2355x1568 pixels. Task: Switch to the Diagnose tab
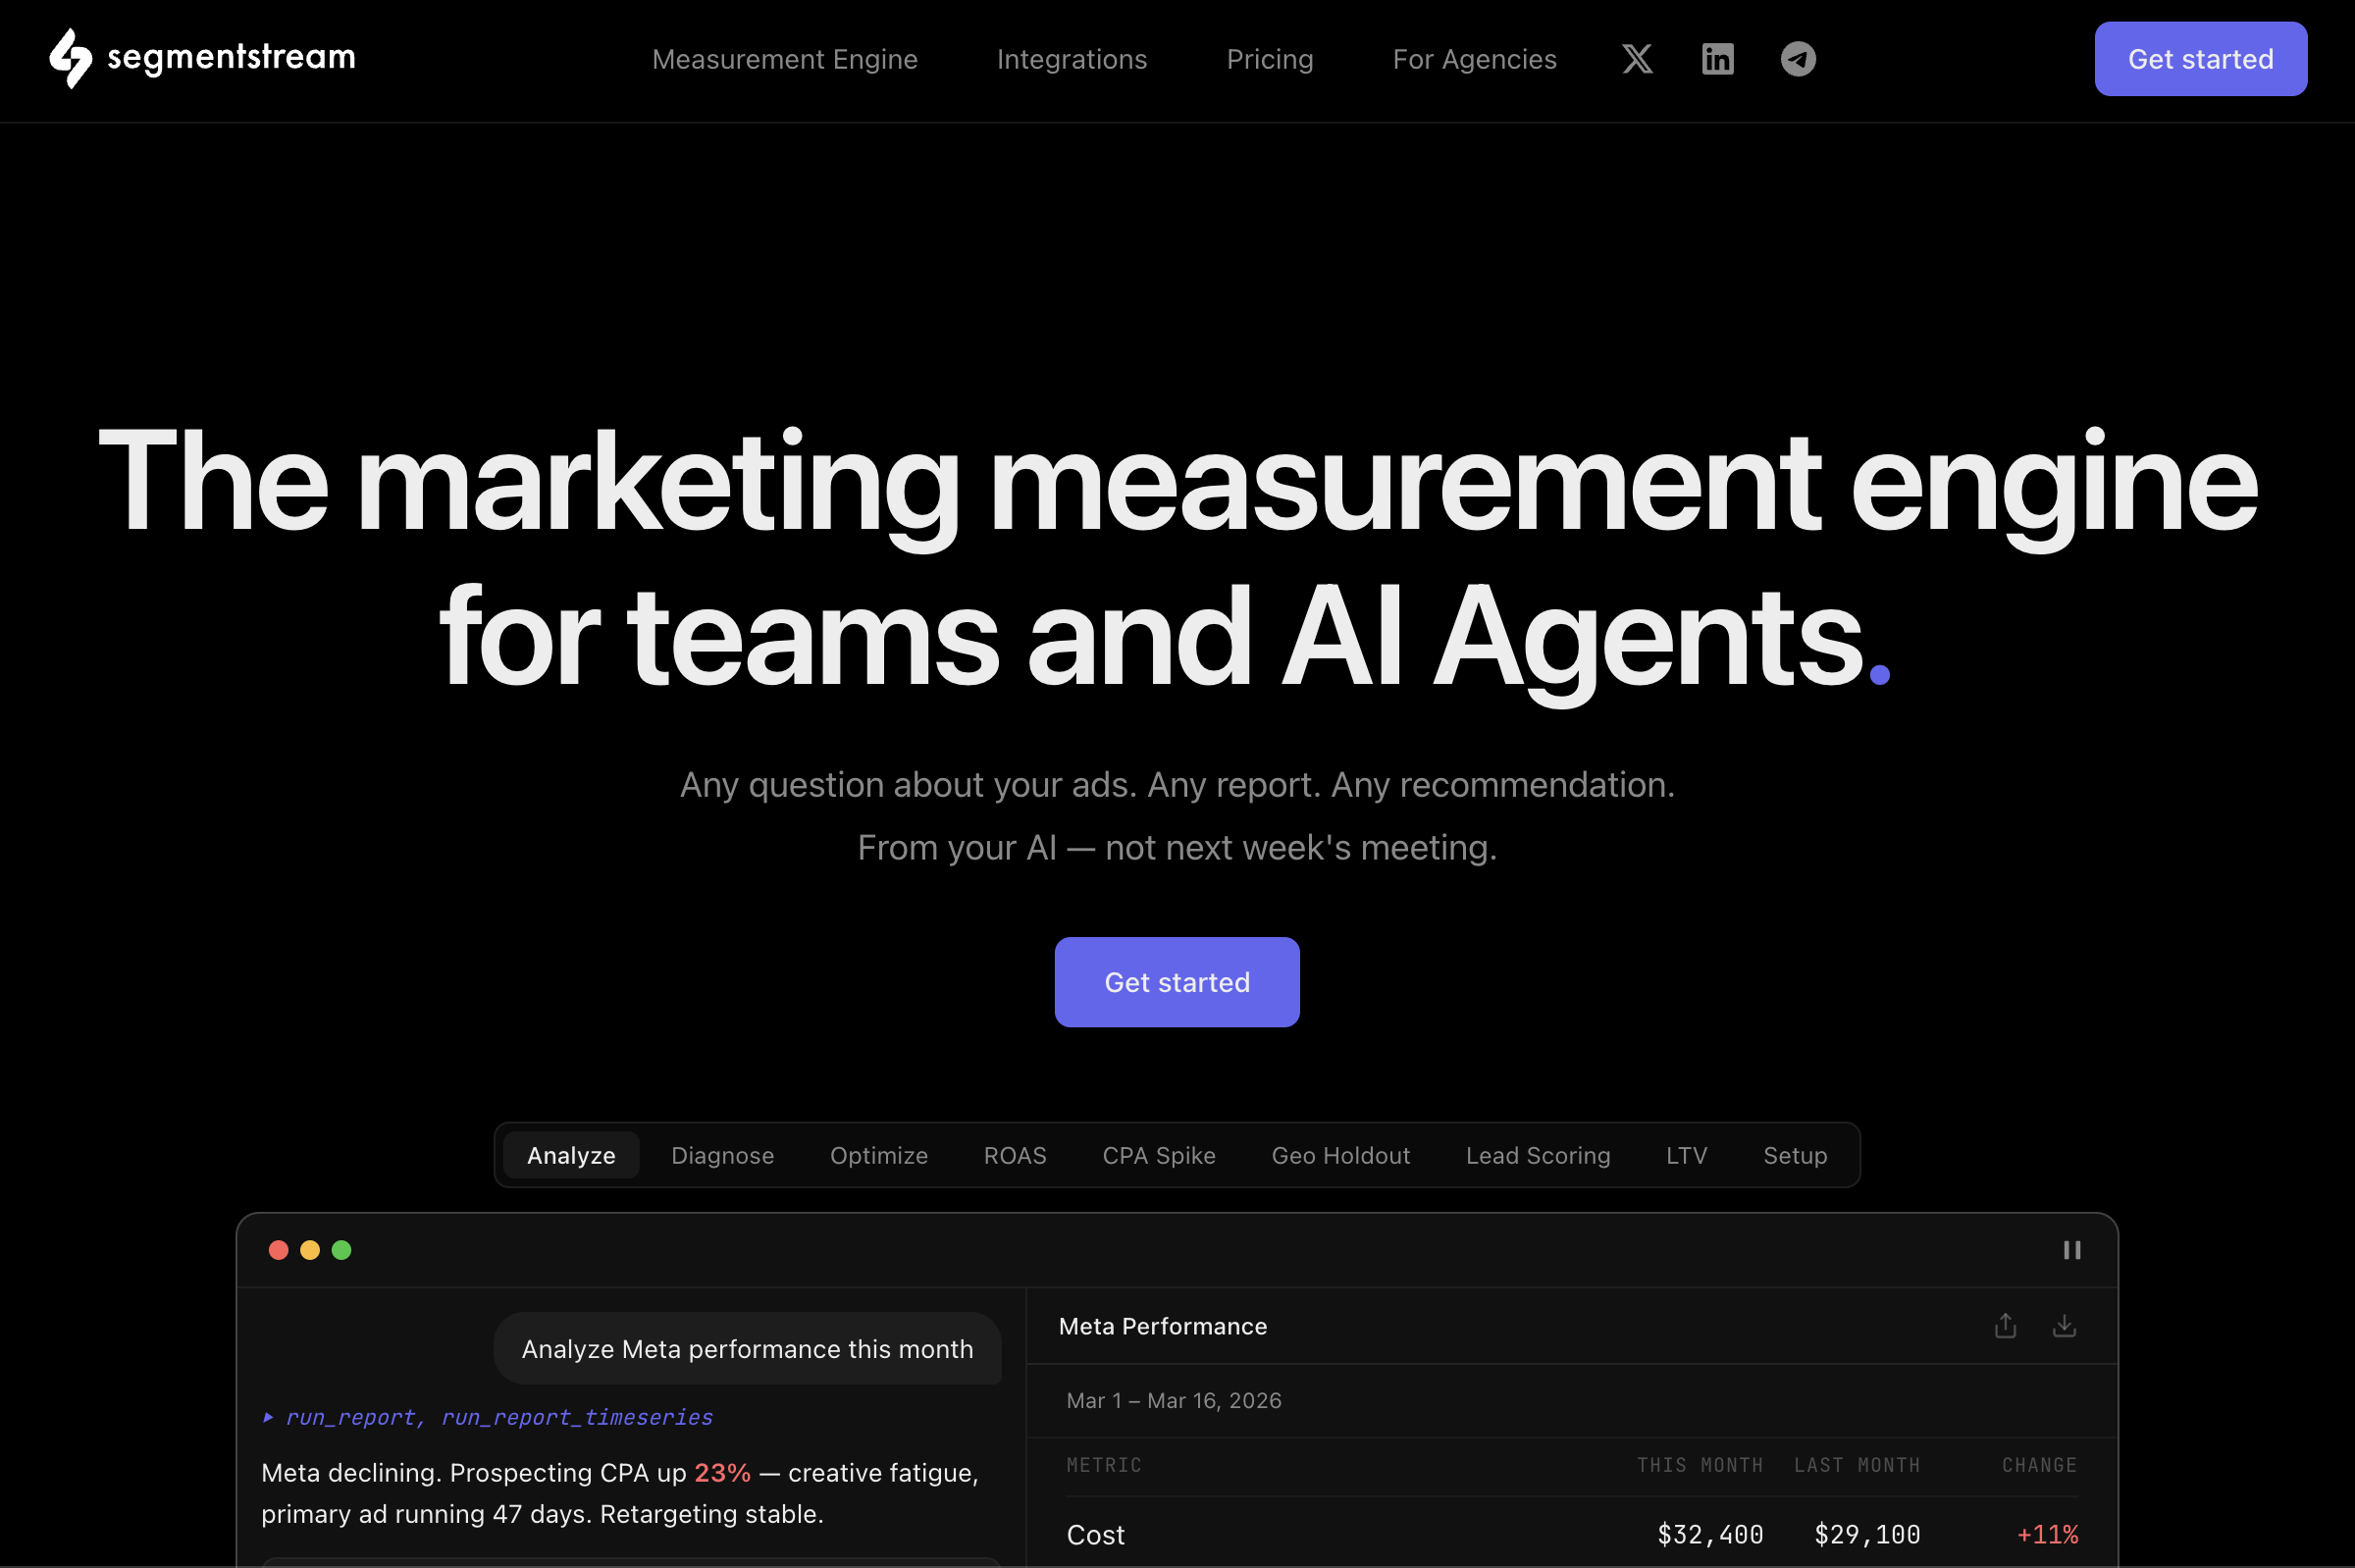pyautogui.click(x=722, y=1155)
